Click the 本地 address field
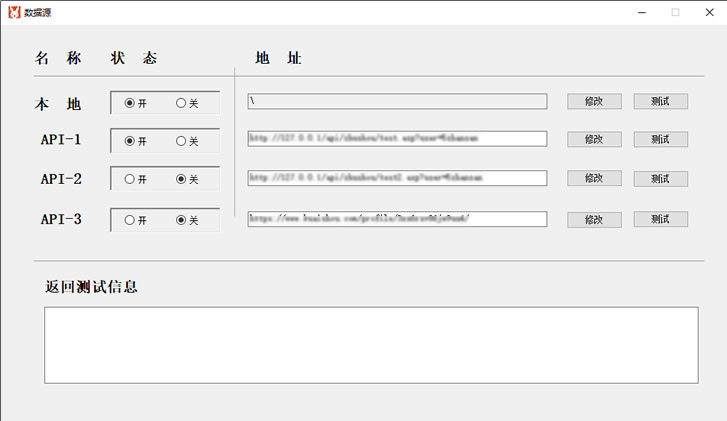The height and width of the screenshot is (421, 727). tap(397, 102)
